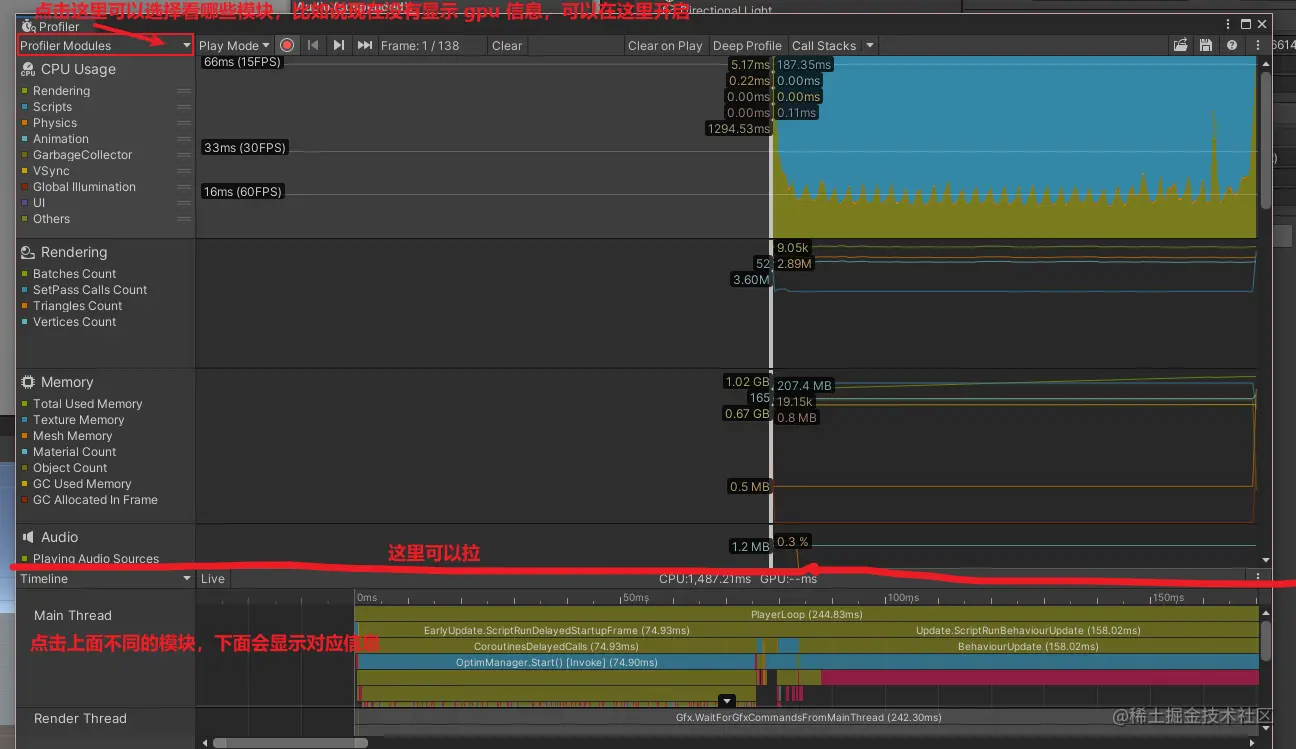Open profiler toolbar kebab menu
Image resolution: width=1296 pixels, height=749 pixels.
1258,45
